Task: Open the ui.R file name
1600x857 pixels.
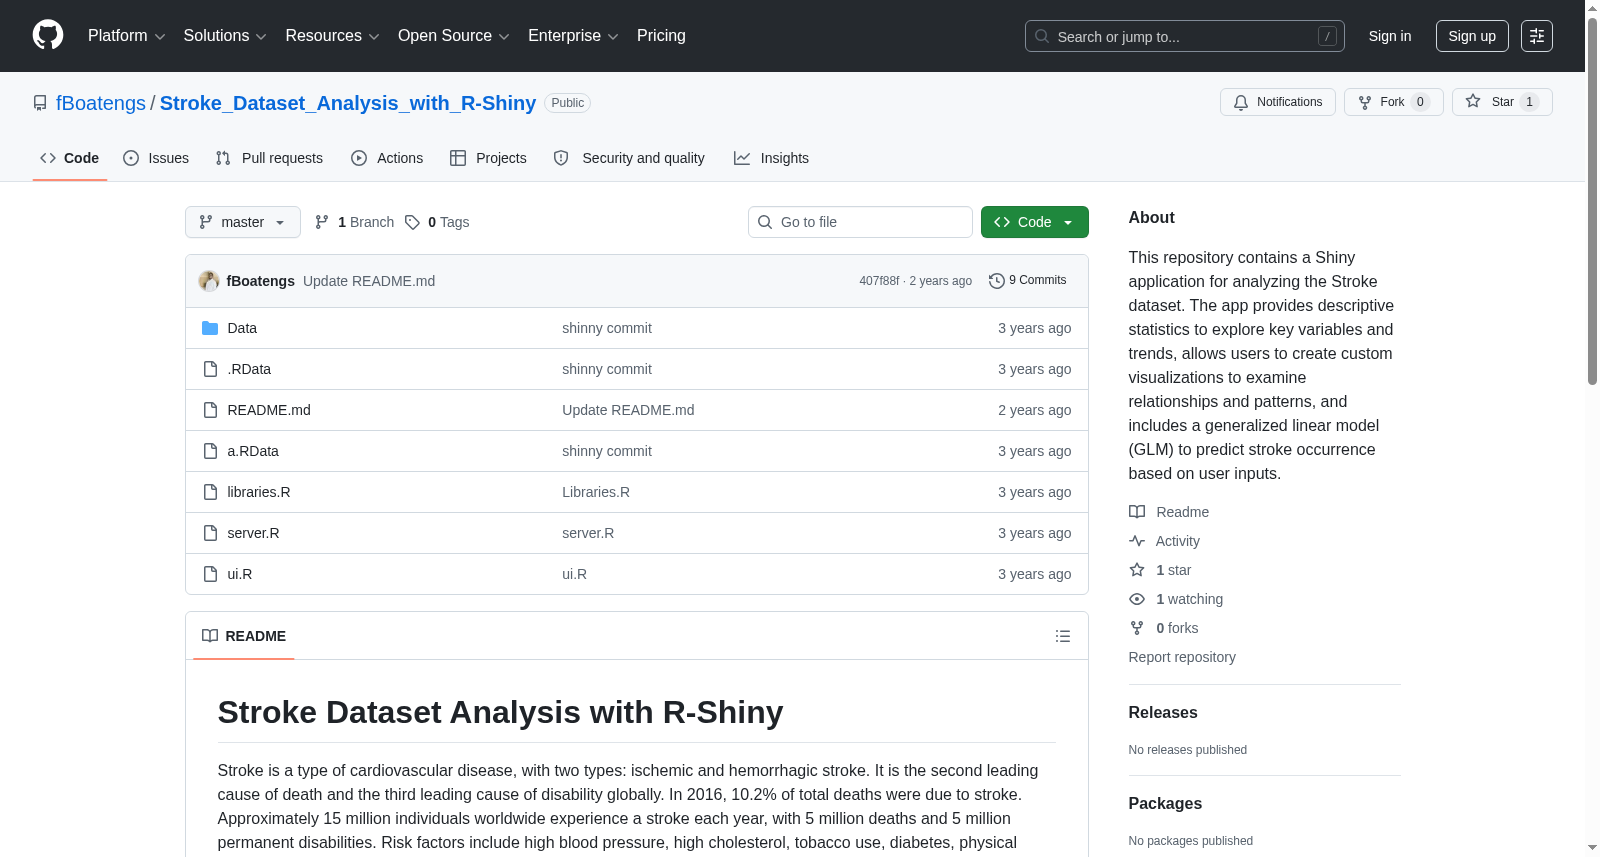Action: tap(240, 574)
